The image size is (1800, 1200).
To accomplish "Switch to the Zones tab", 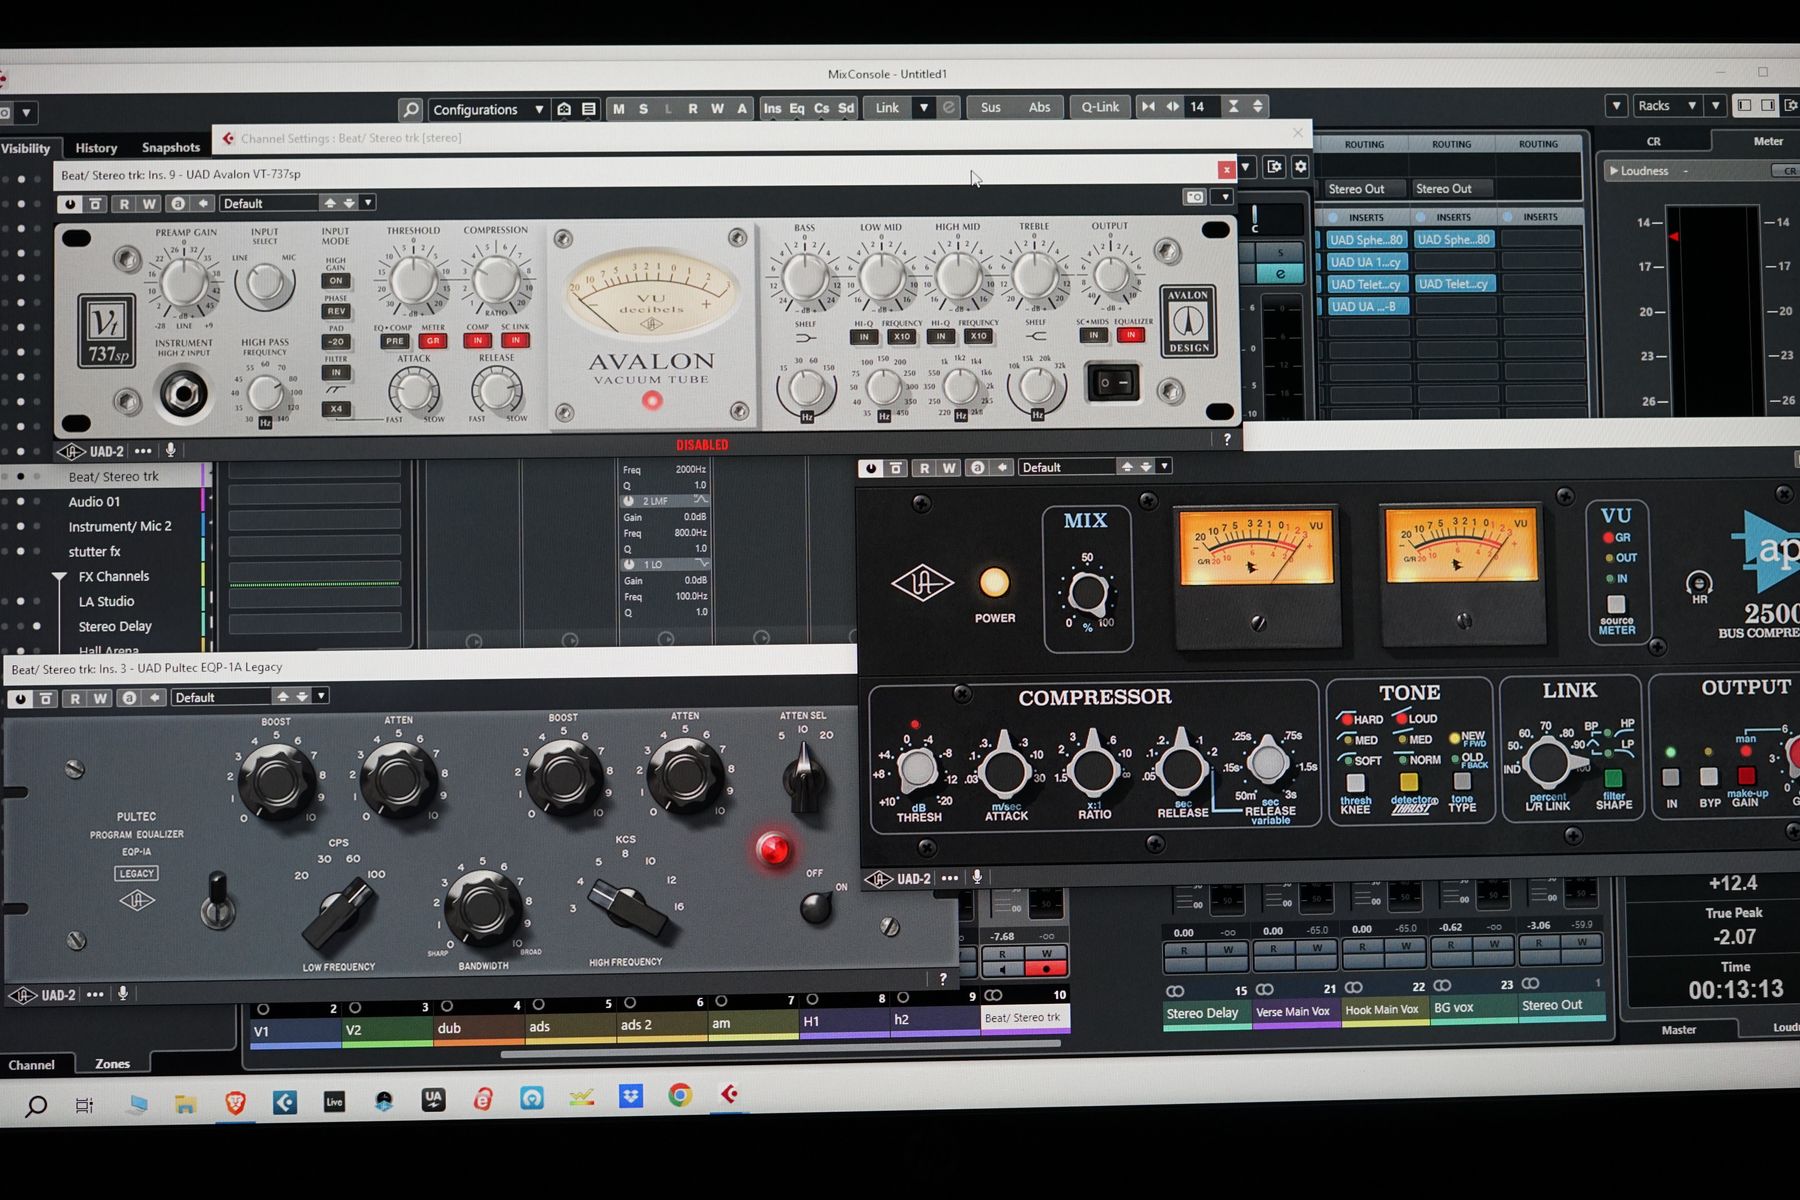I will click(112, 1064).
